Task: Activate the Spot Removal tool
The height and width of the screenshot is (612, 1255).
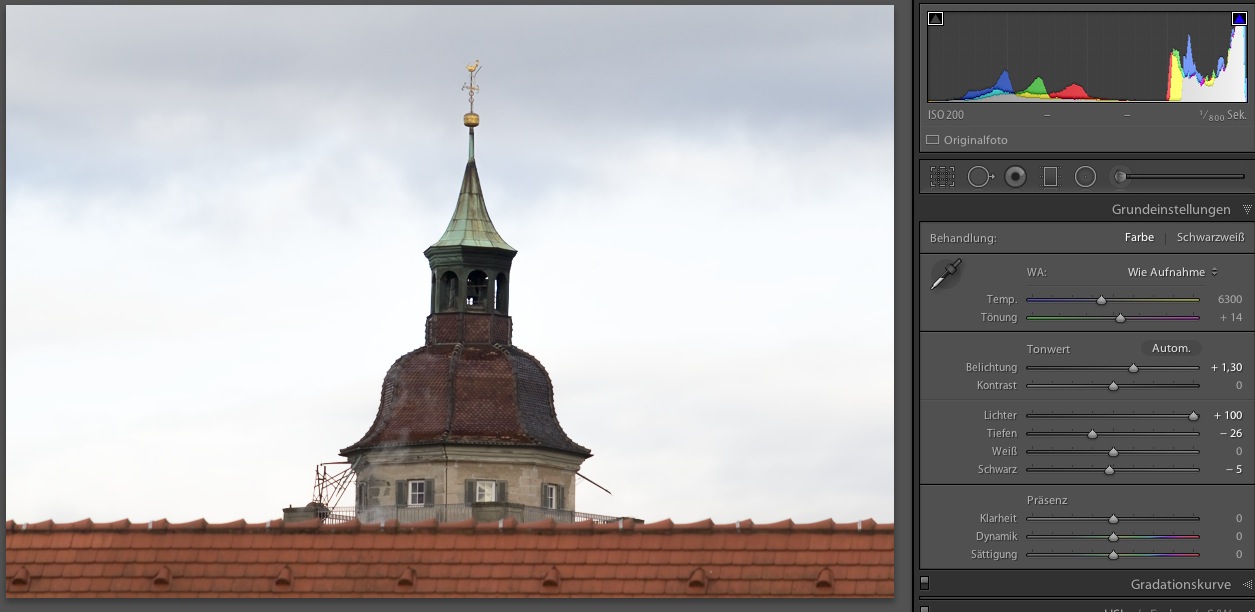Action: (x=979, y=177)
